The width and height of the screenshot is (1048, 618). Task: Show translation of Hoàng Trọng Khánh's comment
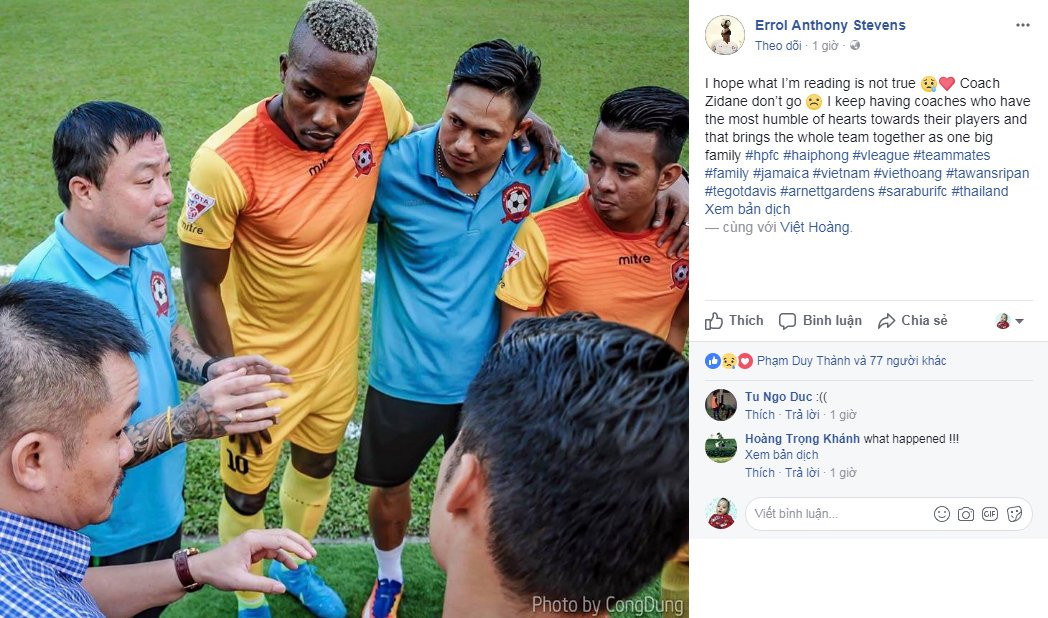click(x=781, y=454)
